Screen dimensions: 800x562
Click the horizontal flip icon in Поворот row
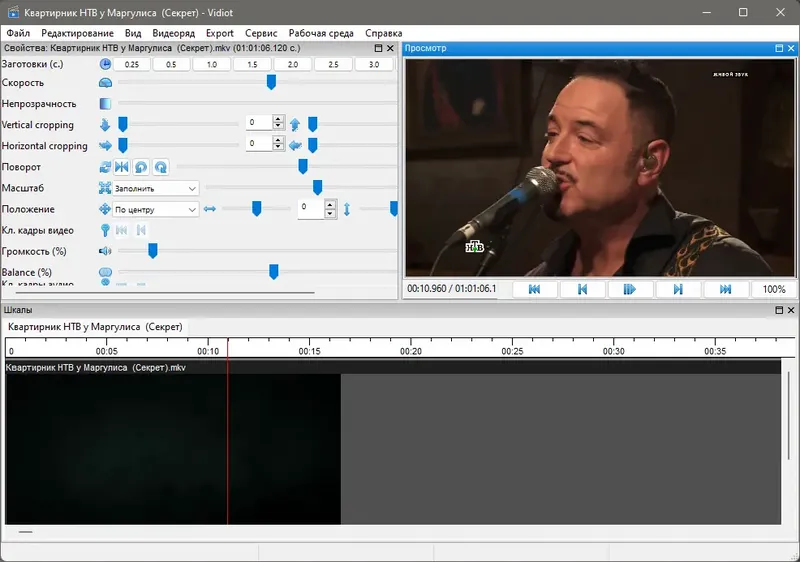click(121, 167)
